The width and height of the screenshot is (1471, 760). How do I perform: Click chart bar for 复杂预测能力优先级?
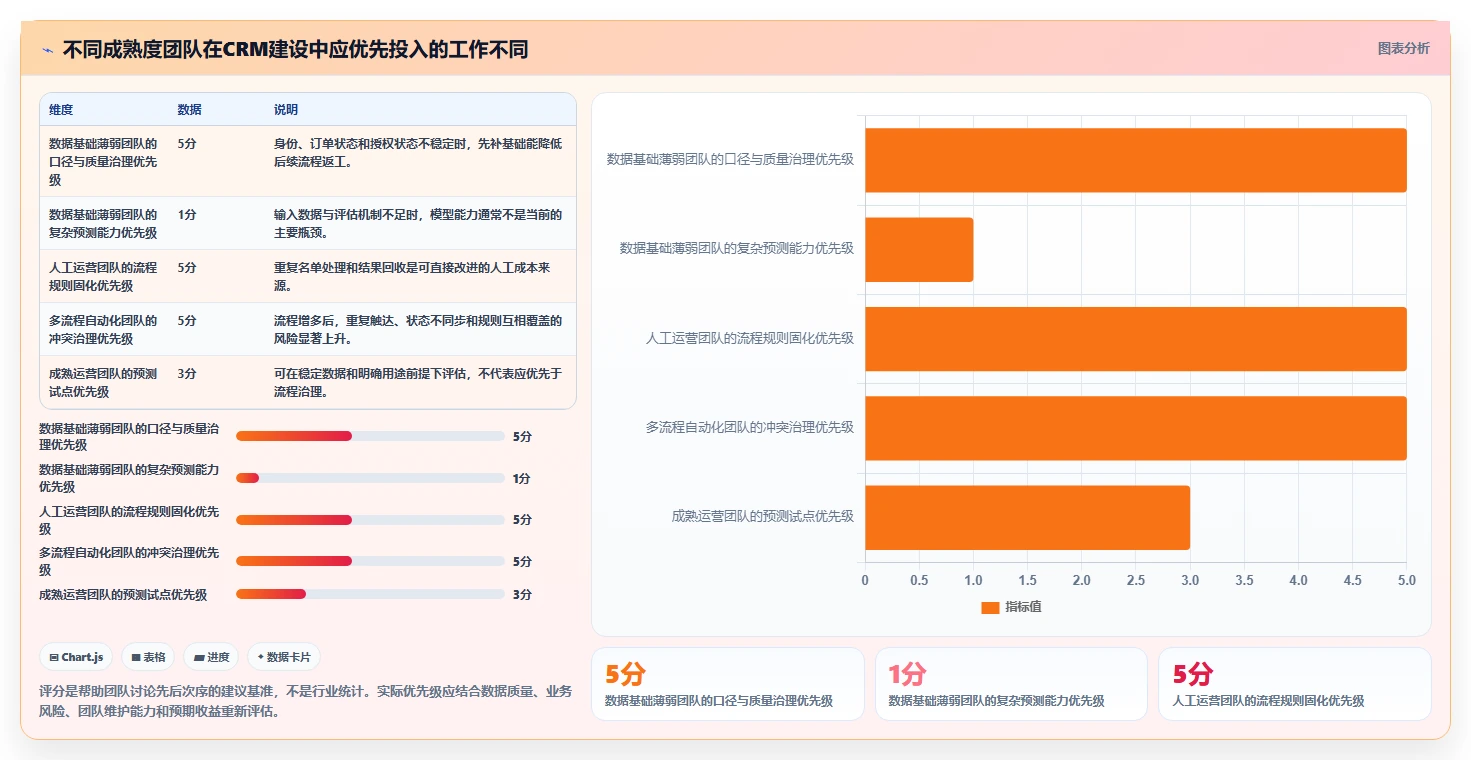coord(919,249)
